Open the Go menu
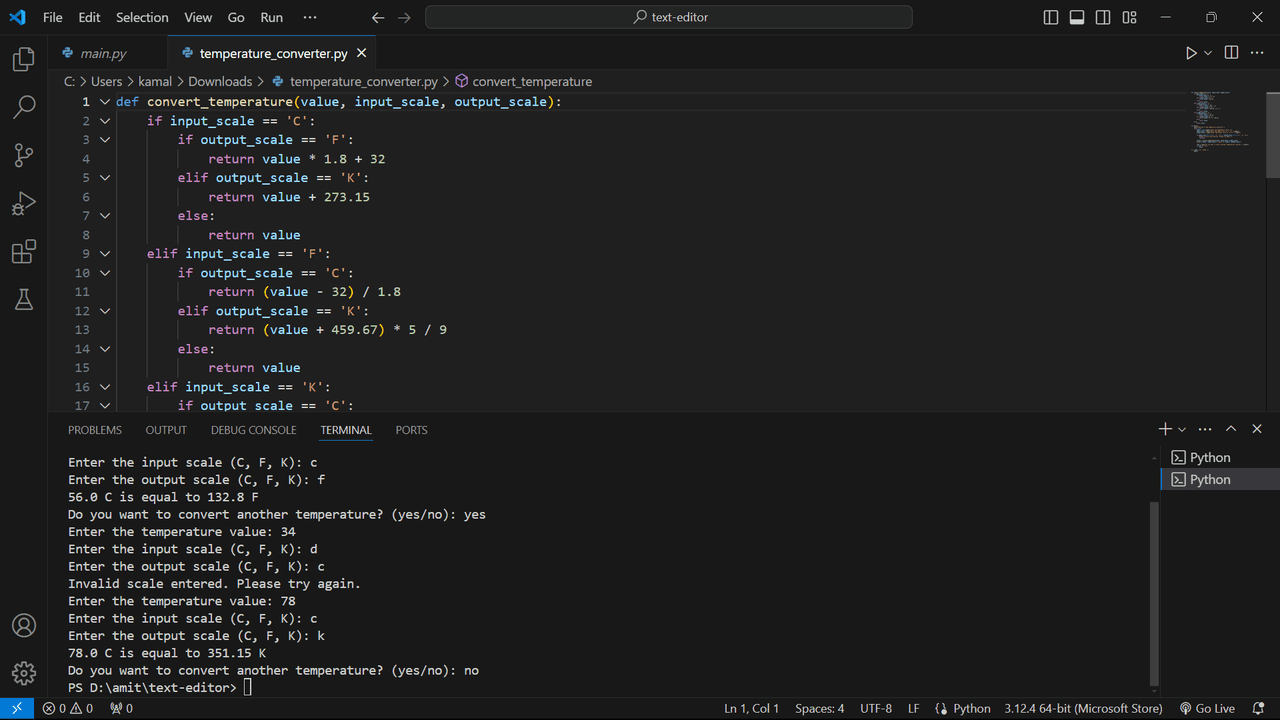The image size is (1280, 720). (236, 17)
